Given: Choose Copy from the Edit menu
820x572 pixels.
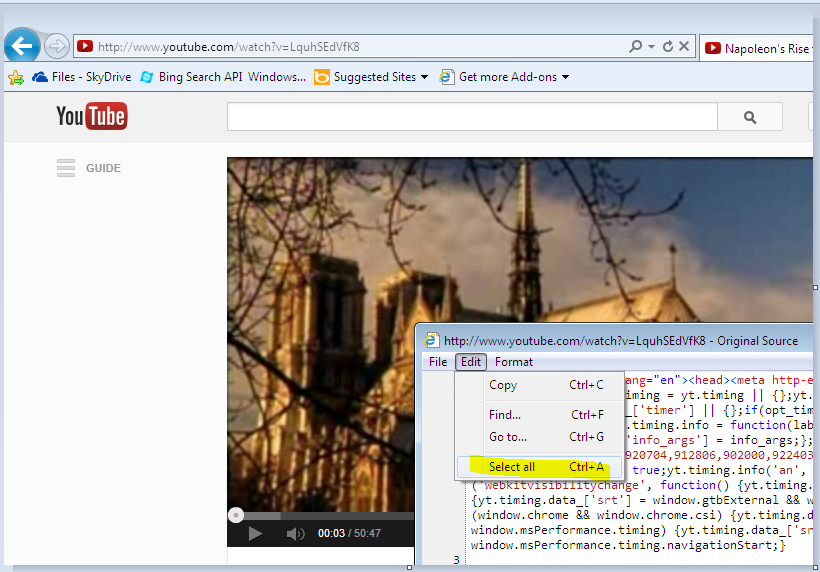Looking at the screenshot, I should pyautogui.click(x=540, y=385).
